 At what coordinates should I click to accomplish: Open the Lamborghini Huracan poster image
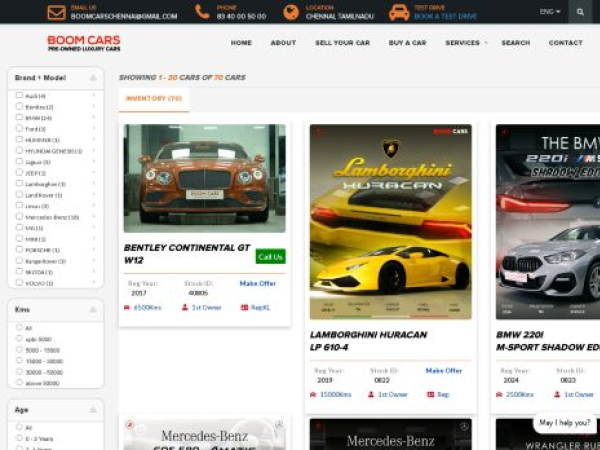click(x=391, y=222)
